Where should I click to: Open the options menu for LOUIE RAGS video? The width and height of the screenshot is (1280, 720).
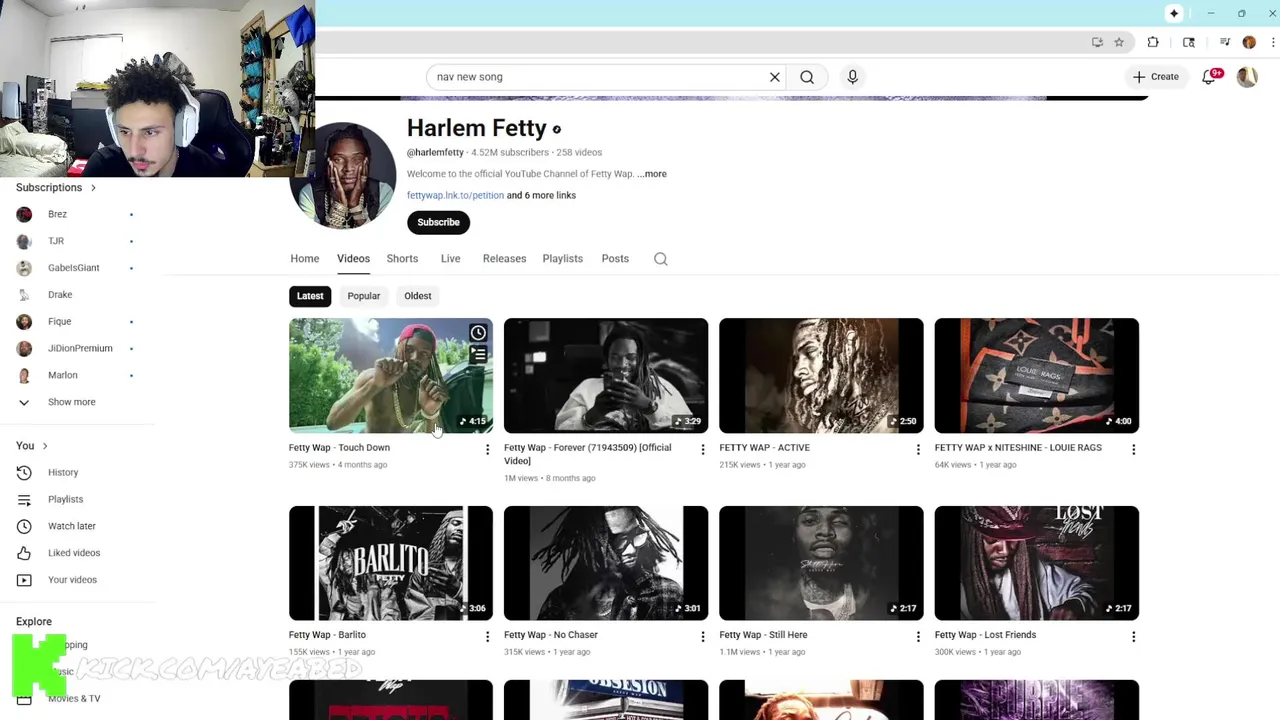(1133, 450)
